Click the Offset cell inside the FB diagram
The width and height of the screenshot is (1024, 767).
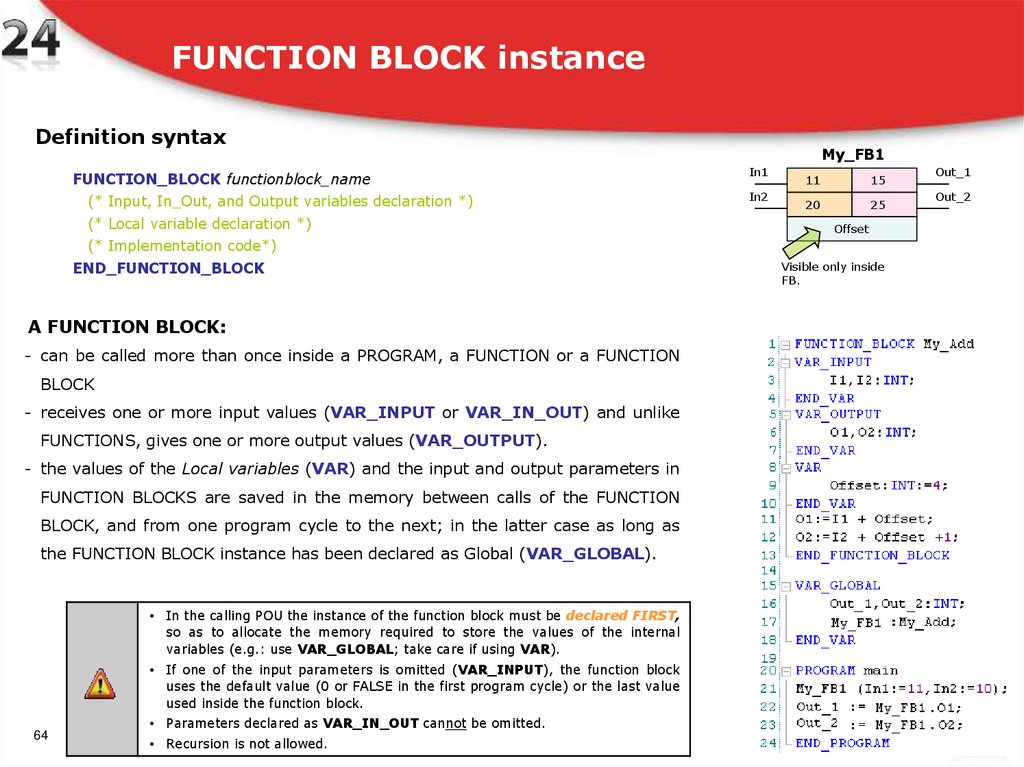[x=851, y=229]
